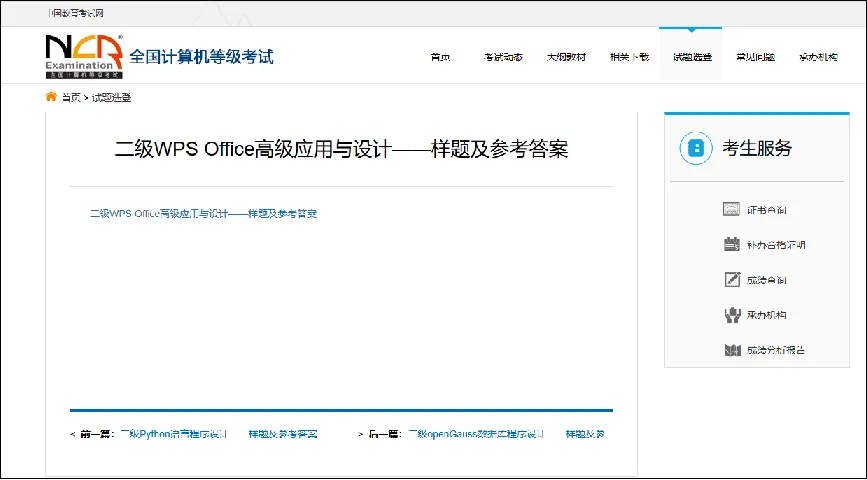Click the 考生服务 heading text

pyautogui.click(x=757, y=148)
